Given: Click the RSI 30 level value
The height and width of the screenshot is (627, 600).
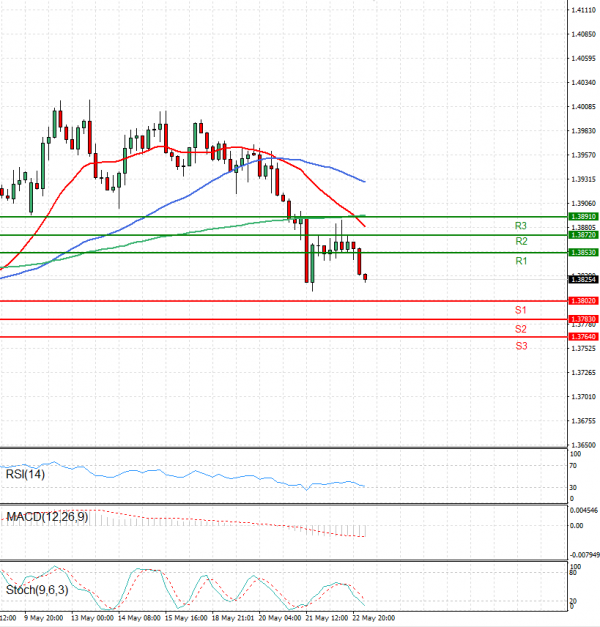Looking at the screenshot, I should tap(573, 487).
